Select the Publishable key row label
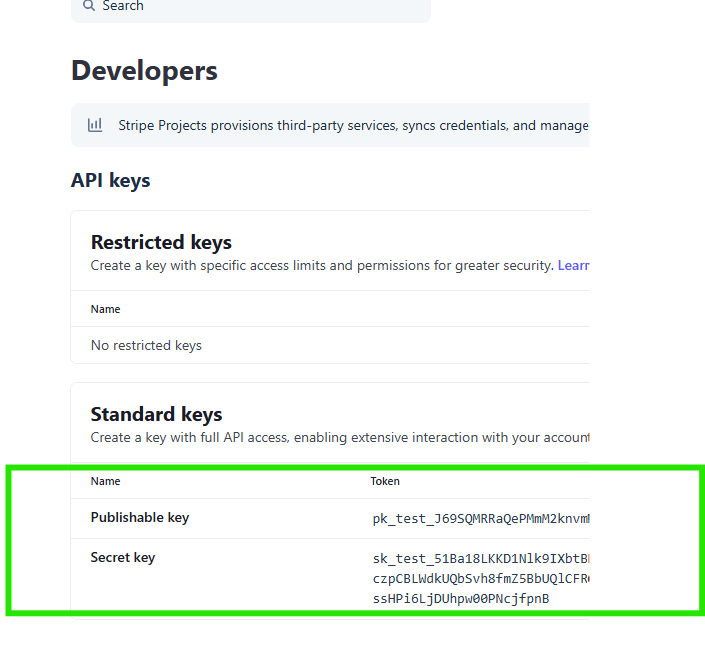The width and height of the screenshot is (705, 661). 140,518
